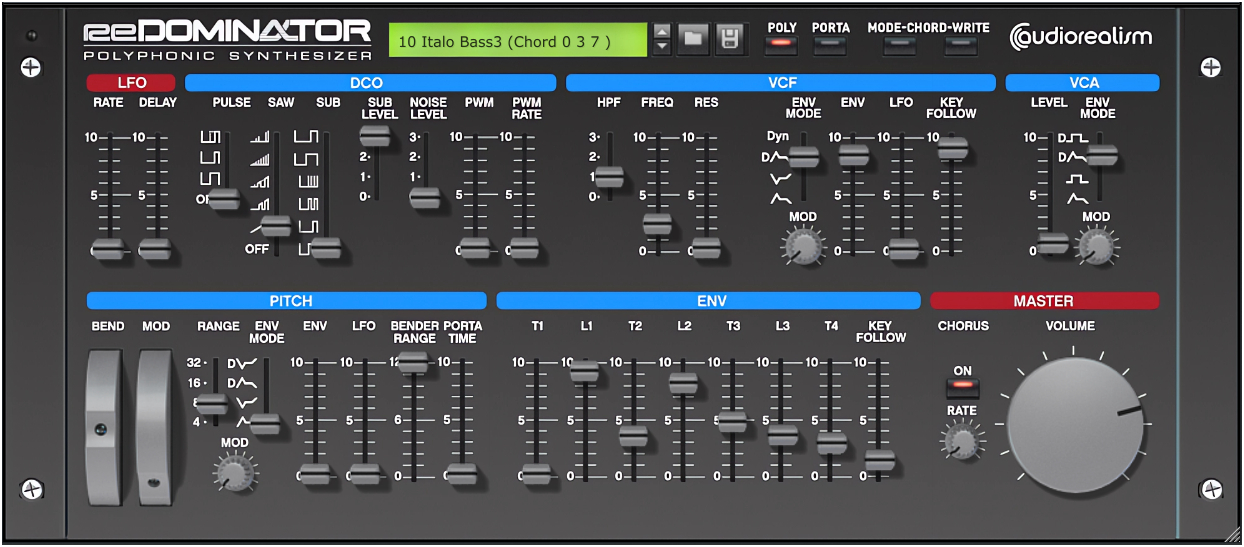
Task: Click the resize grip in the corner
Action: [x=1234, y=537]
